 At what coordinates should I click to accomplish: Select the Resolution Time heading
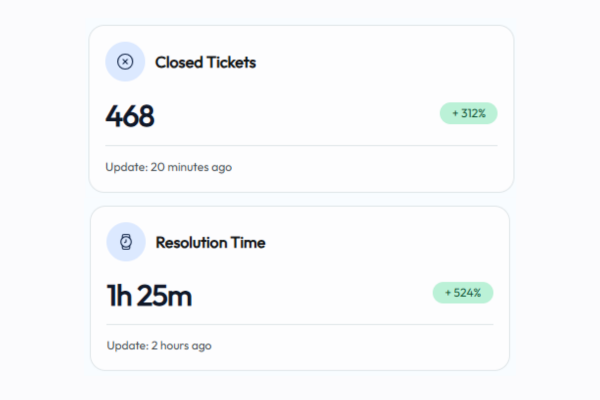tap(210, 242)
